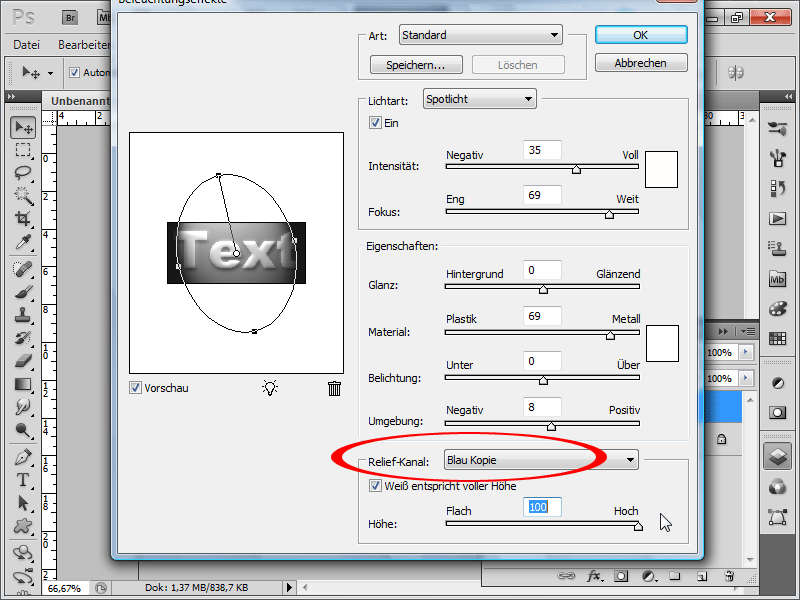The image size is (800, 600).
Task: Select the Lasso tool
Action: point(23,172)
